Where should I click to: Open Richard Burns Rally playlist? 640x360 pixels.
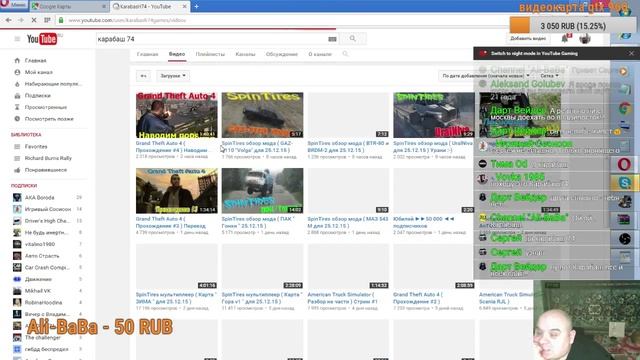pyautogui.click(x=48, y=158)
